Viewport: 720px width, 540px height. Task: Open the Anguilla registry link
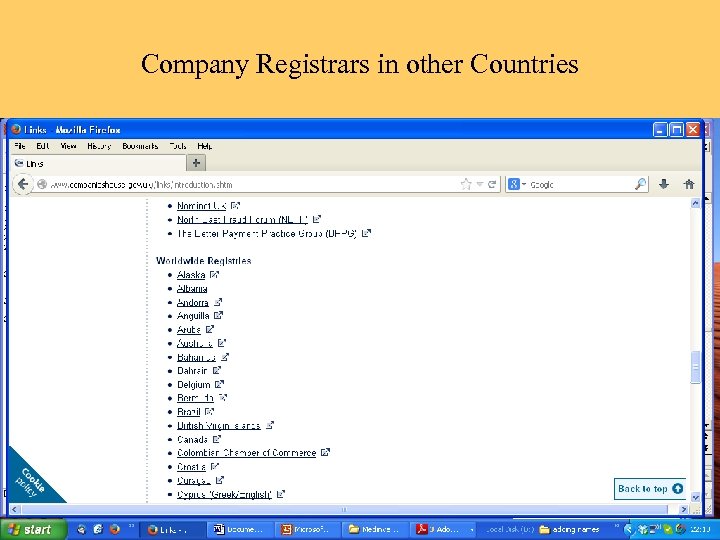pos(193,316)
